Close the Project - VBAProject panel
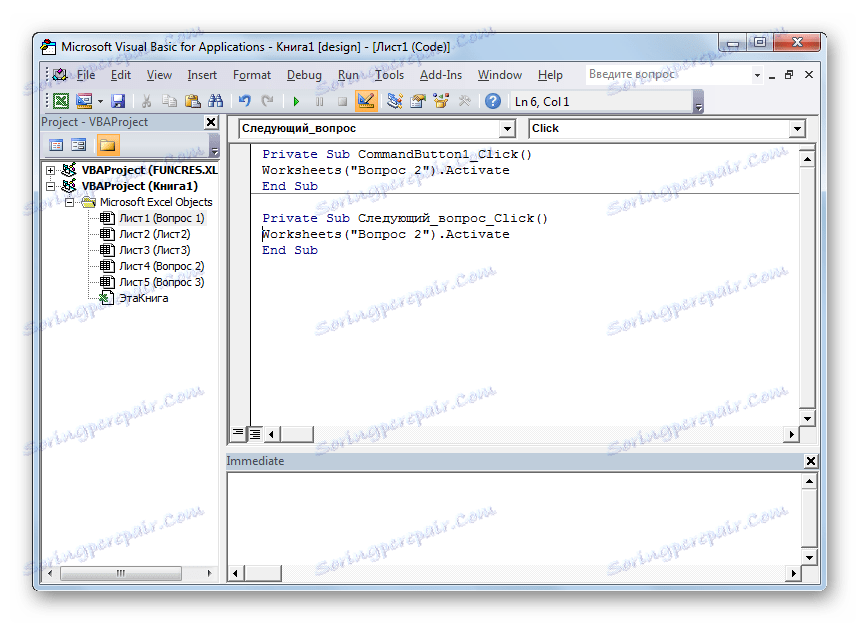This screenshot has height=624, width=860. coord(211,122)
